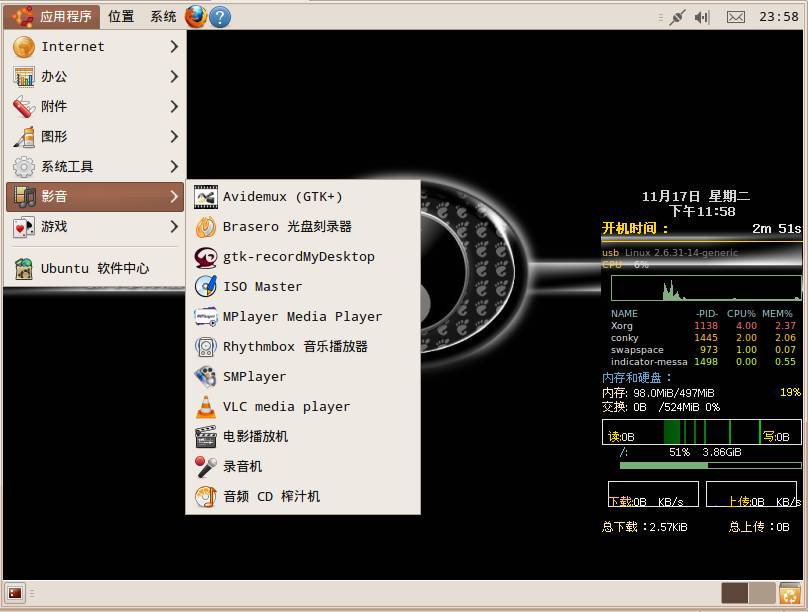Click the MPlayer icon
The height and width of the screenshot is (612, 808).
pyautogui.click(x=206, y=317)
